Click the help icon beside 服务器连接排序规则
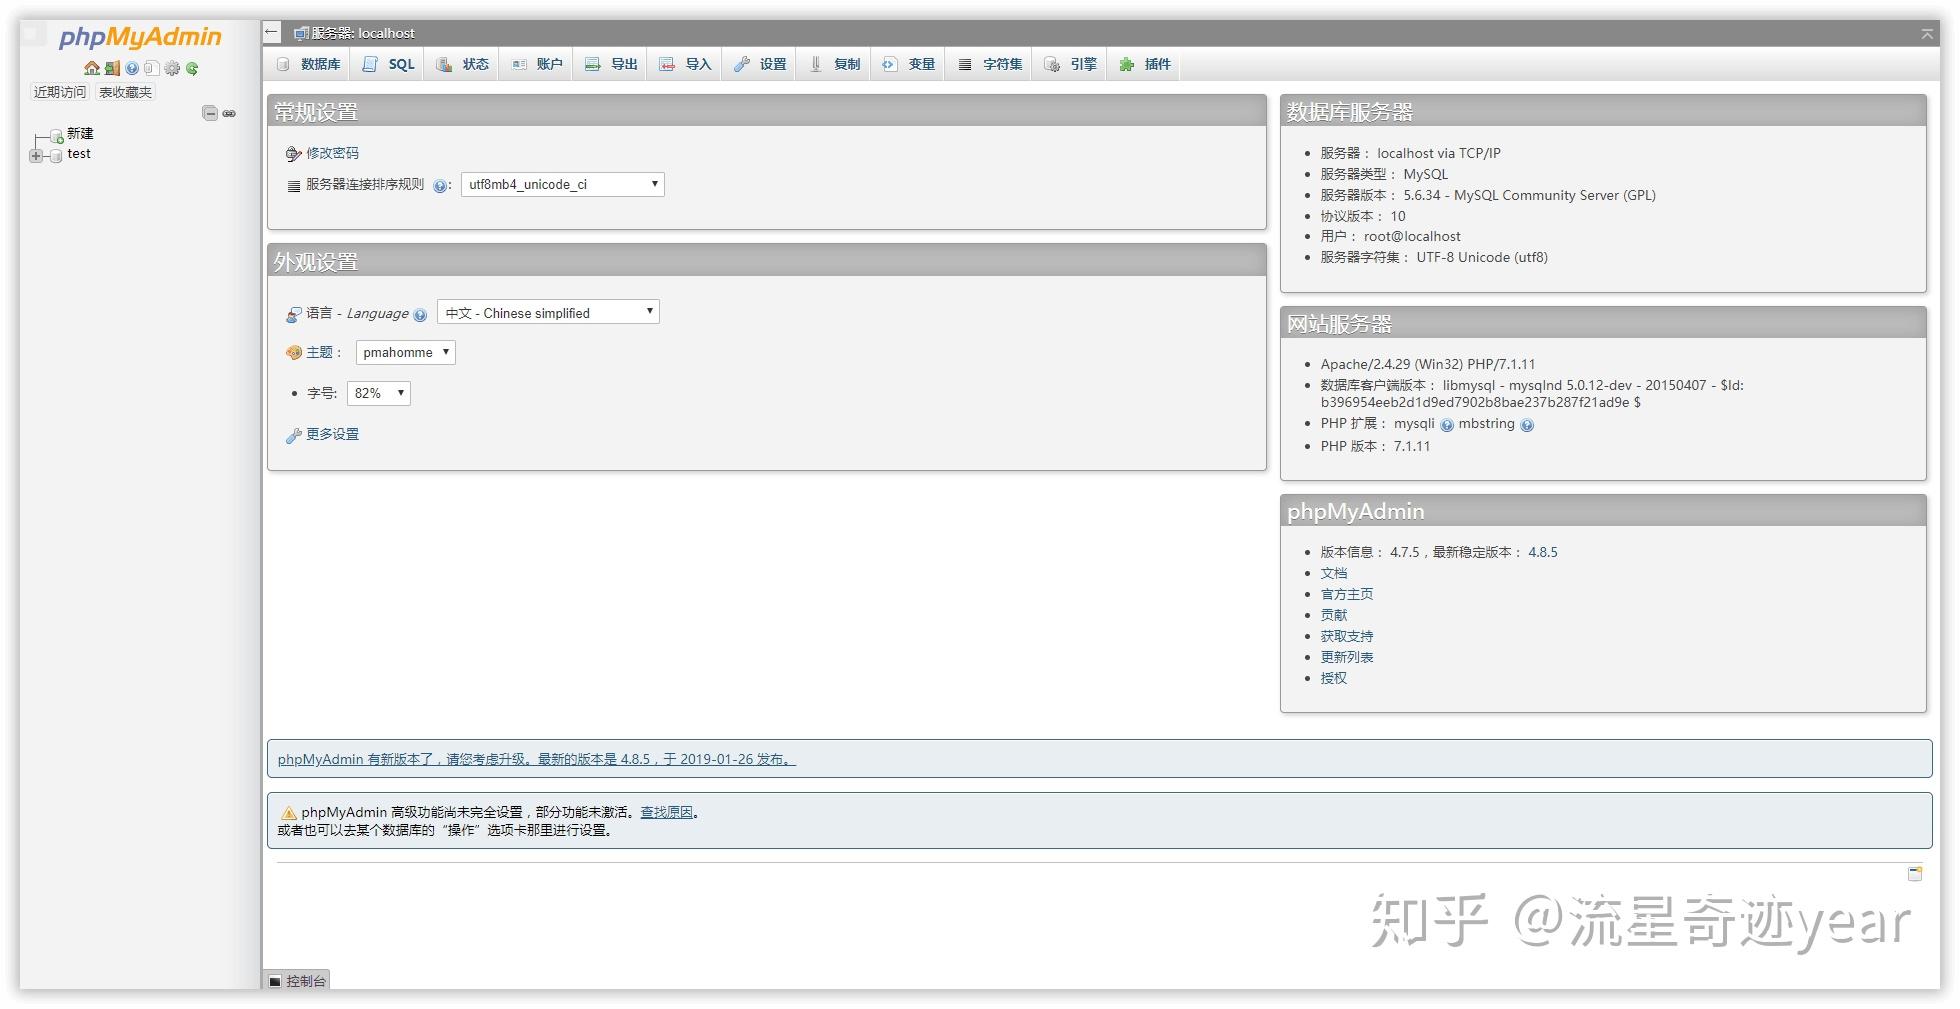The width and height of the screenshot is (1960, 1009). click(440, 185)
